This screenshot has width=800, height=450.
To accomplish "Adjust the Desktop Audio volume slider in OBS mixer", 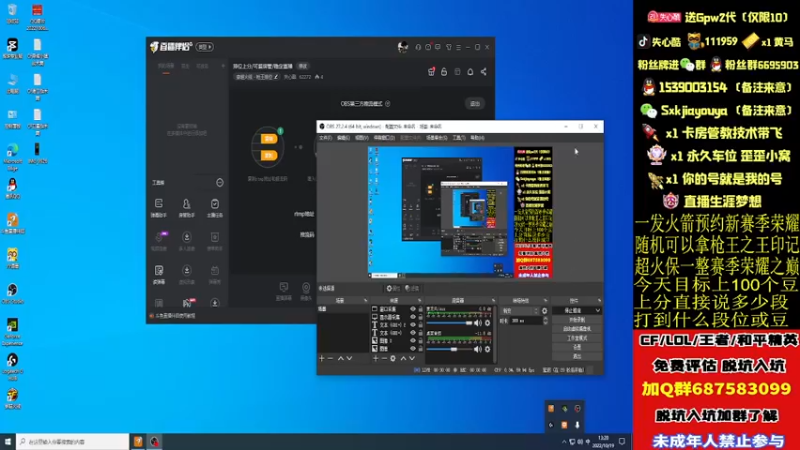I will point(450,349).
